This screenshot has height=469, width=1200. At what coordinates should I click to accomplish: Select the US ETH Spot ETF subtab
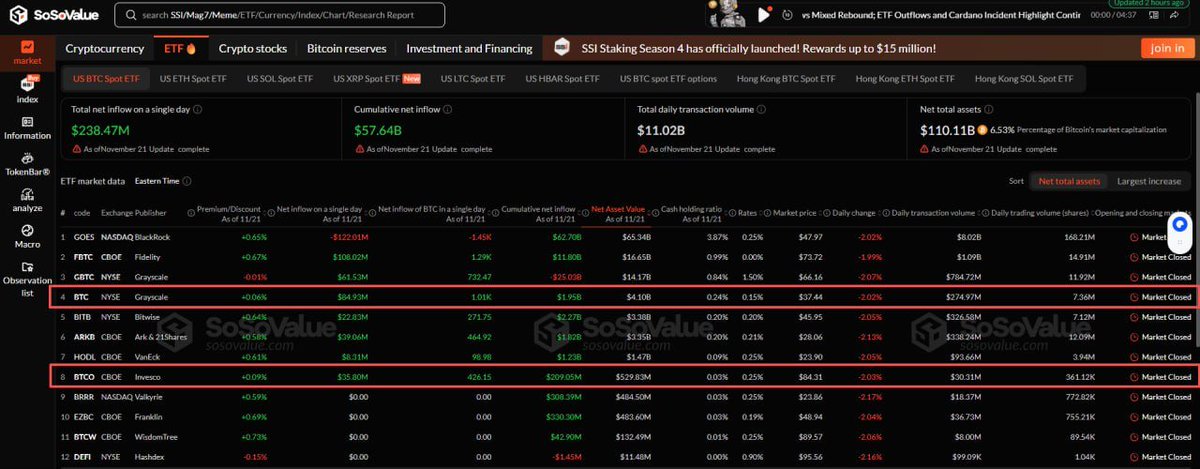(193, 78)
